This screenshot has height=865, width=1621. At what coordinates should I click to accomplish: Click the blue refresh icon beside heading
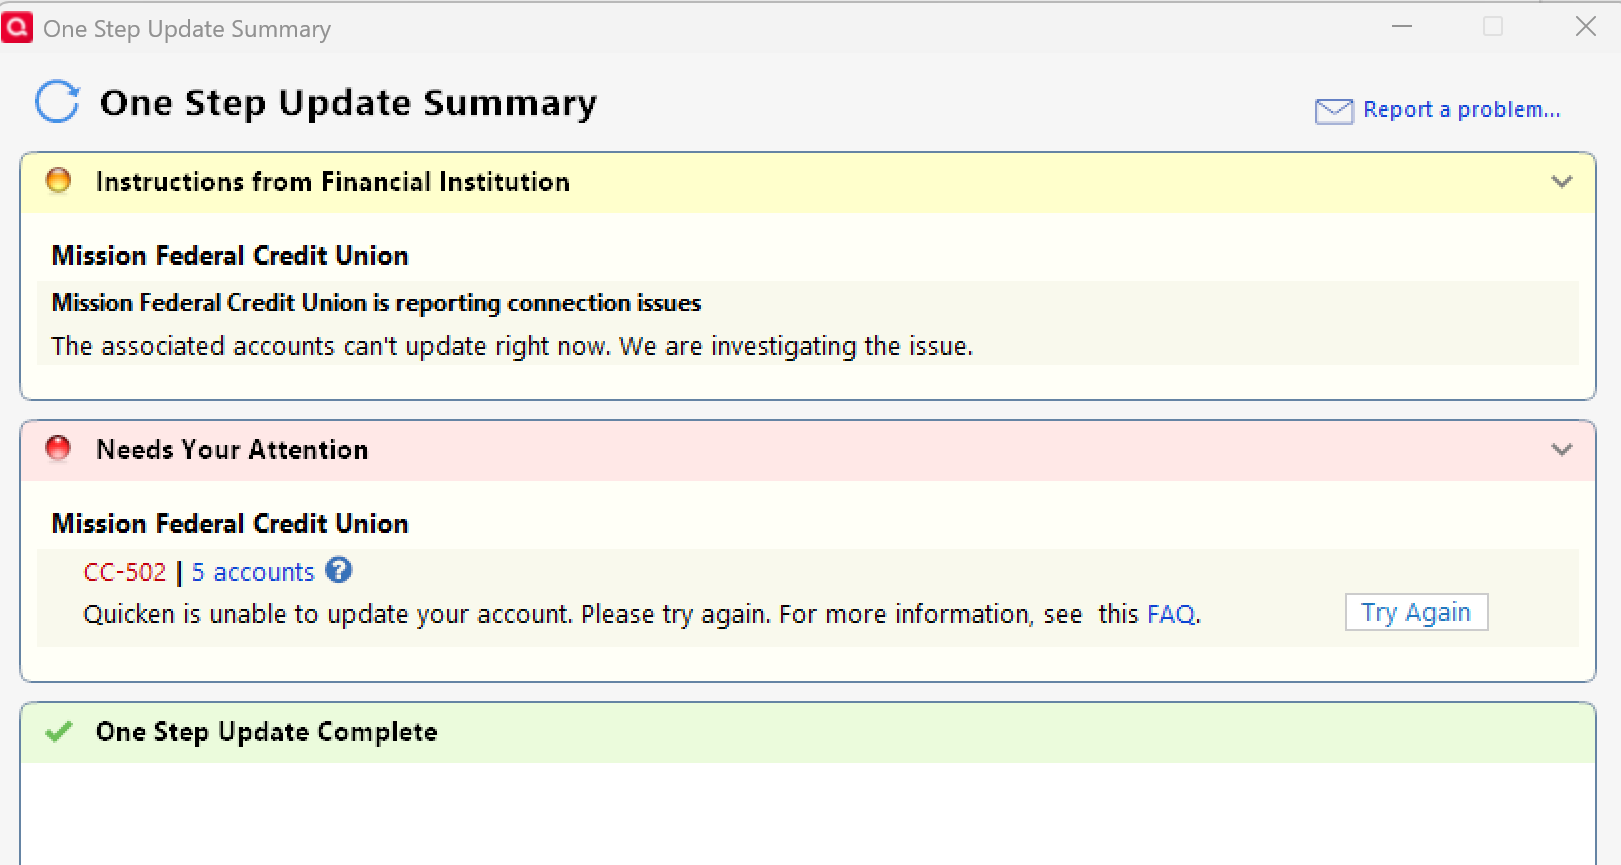pos(57,102)
